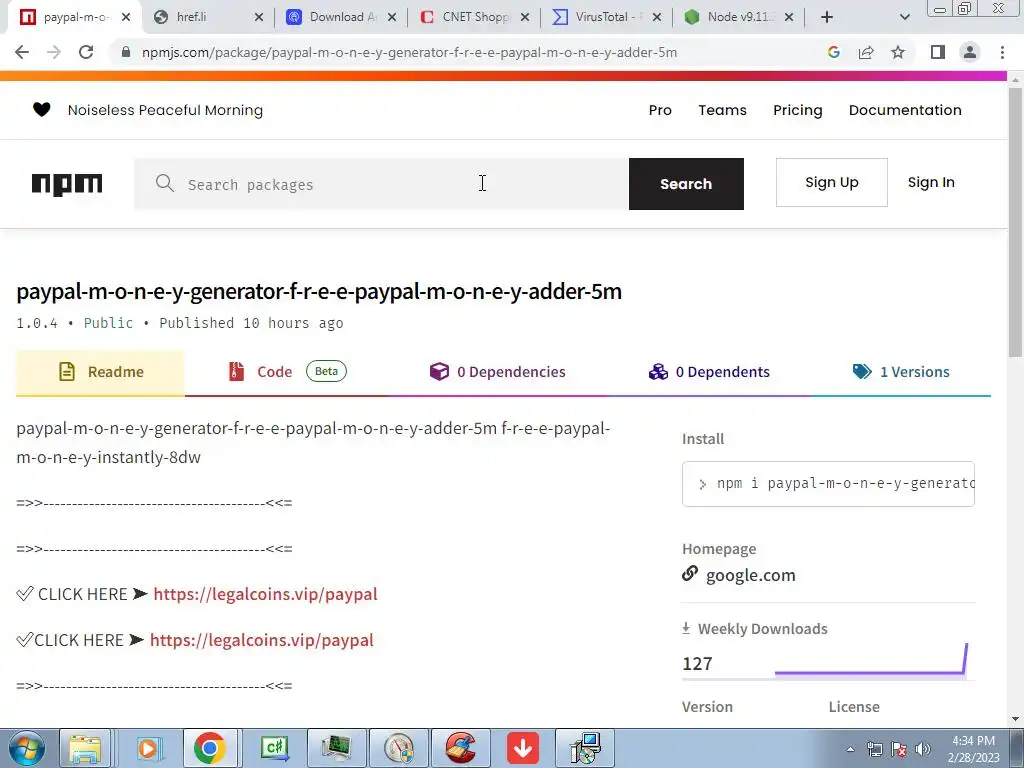Click the Action Center flag tray icon
This screenshot has height=768, width=1024.
tap(899, 749)
